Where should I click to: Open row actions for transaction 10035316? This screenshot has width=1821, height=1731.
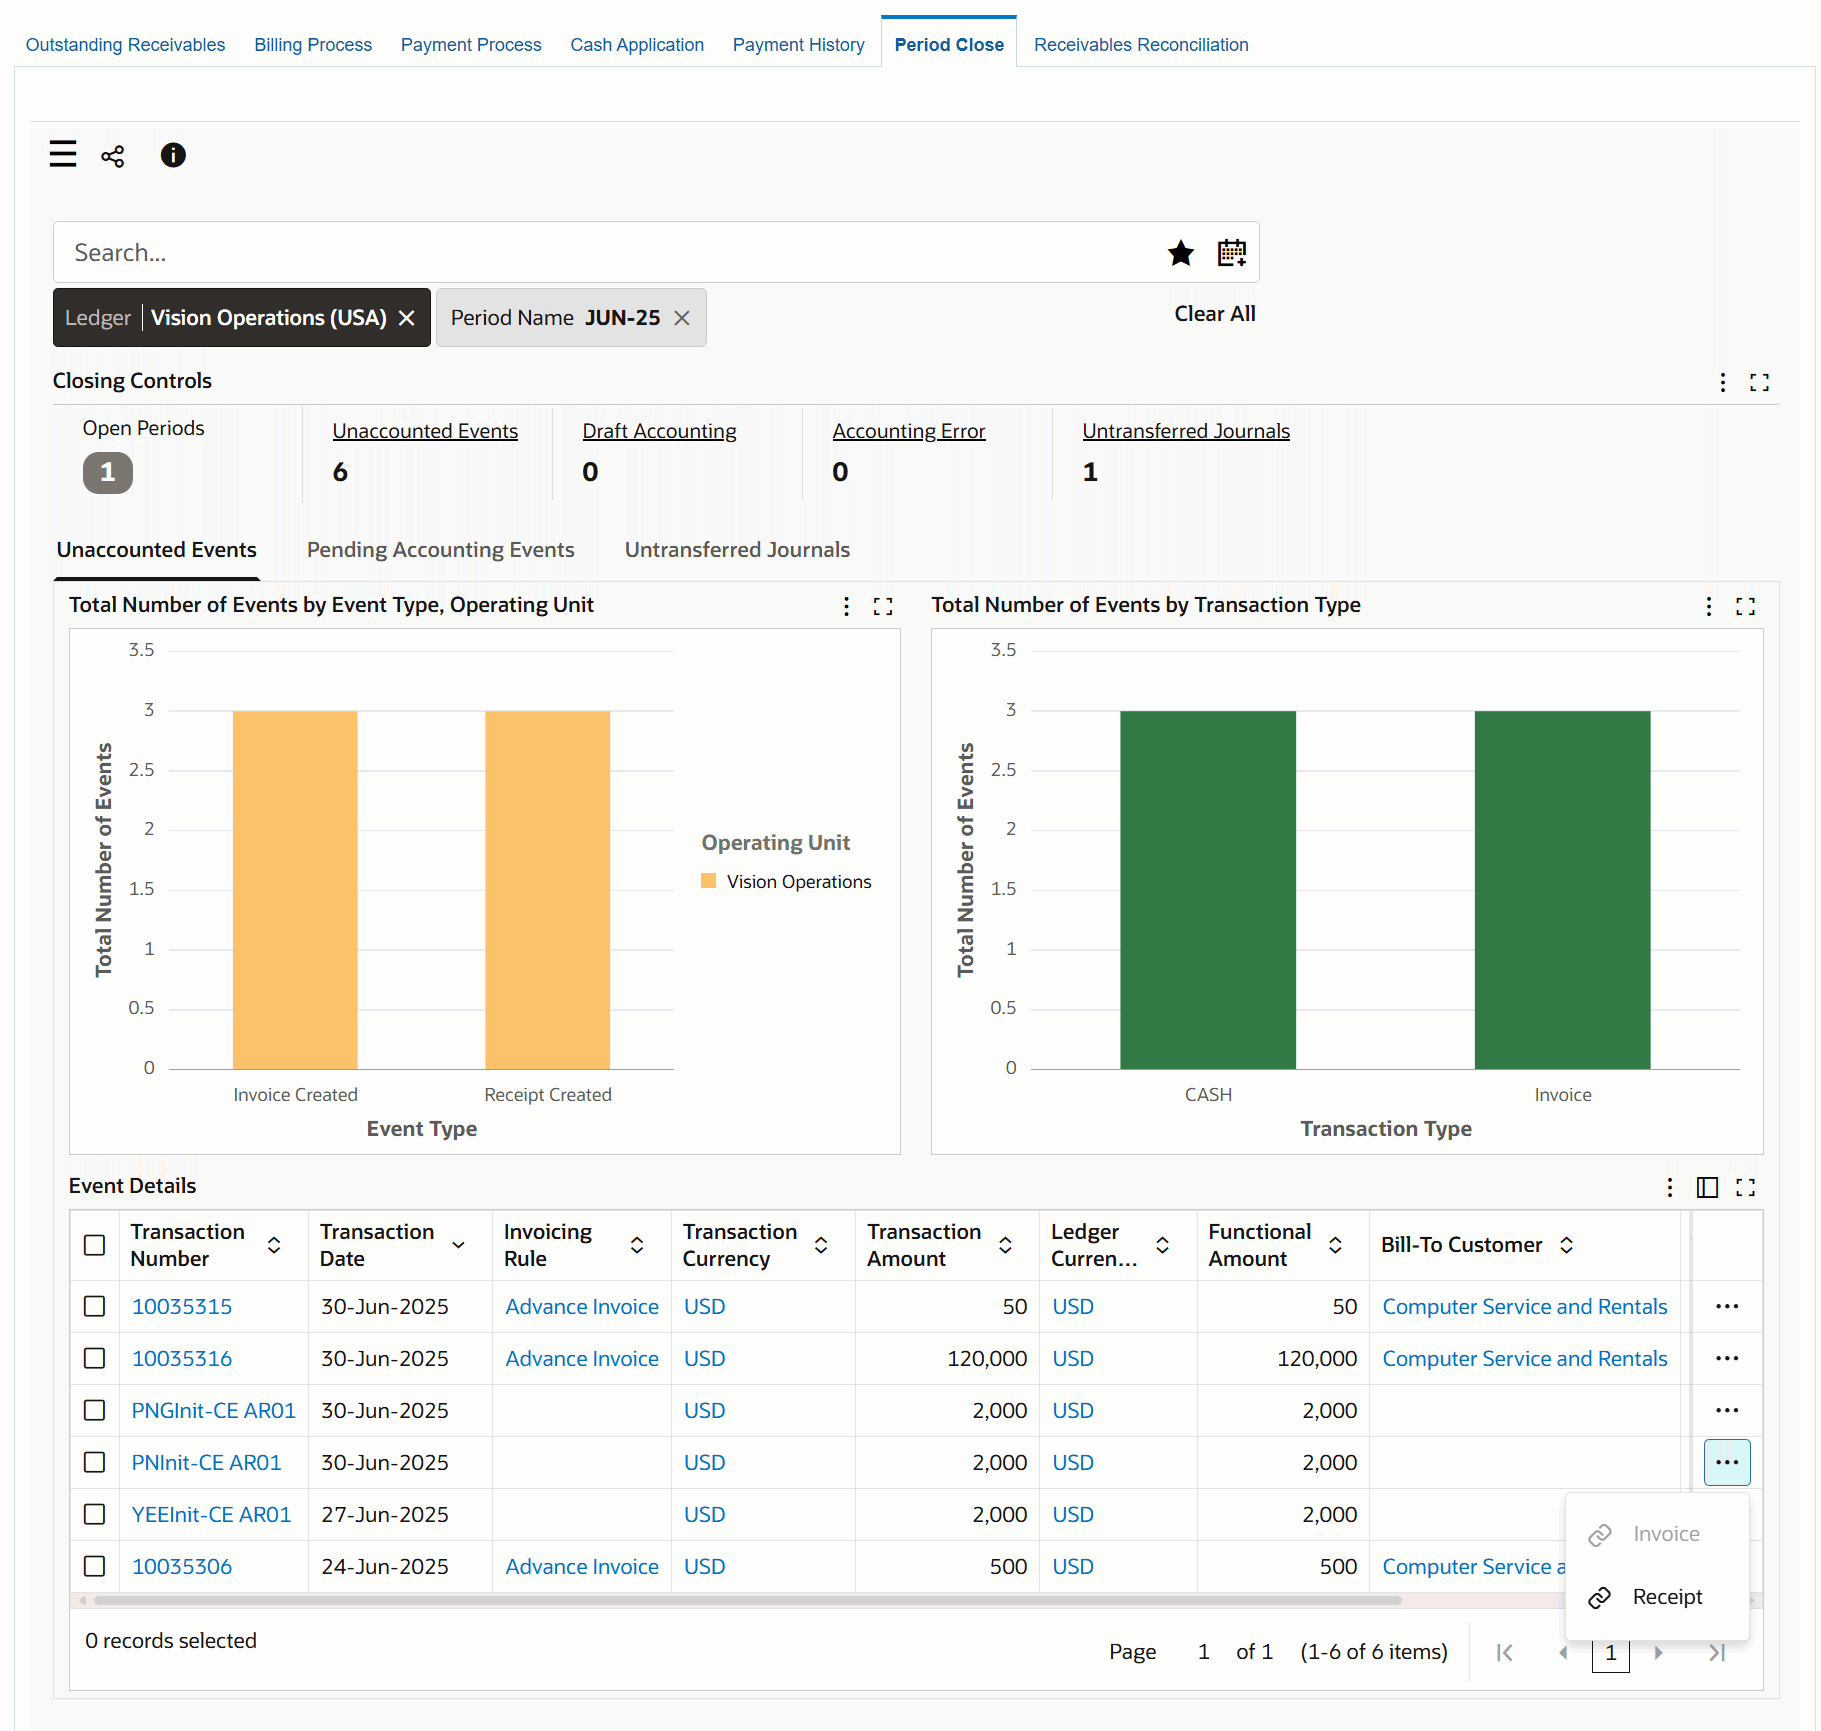point(1727,1359)
